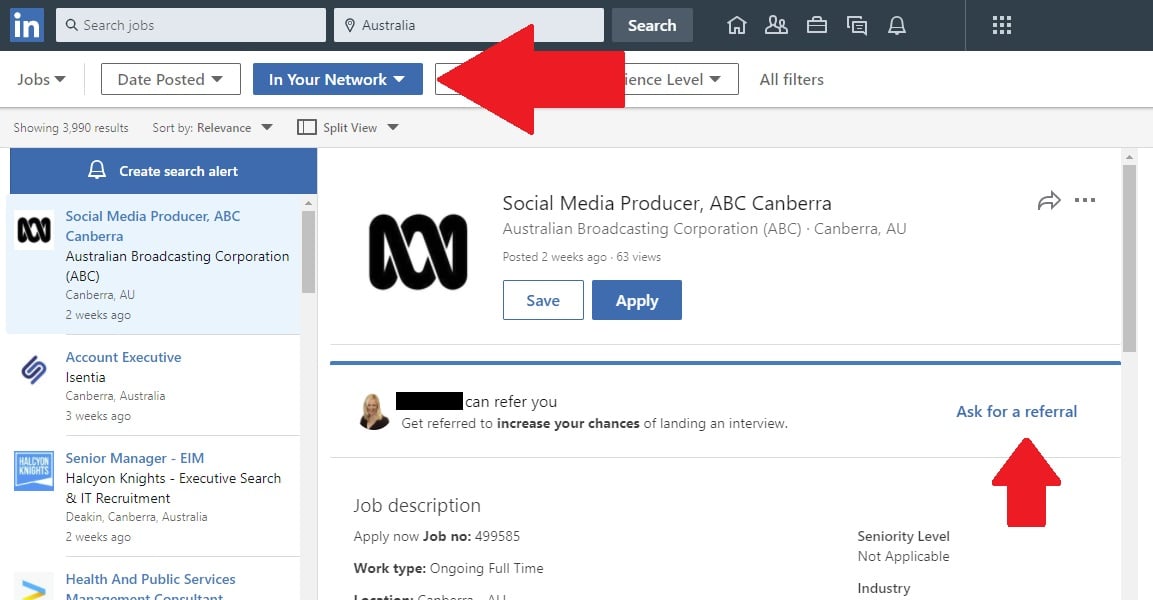Viewport: 1153px width, 600px height.
Task: Apply to the Social Media Producer job
Action: tap(637, 300)
